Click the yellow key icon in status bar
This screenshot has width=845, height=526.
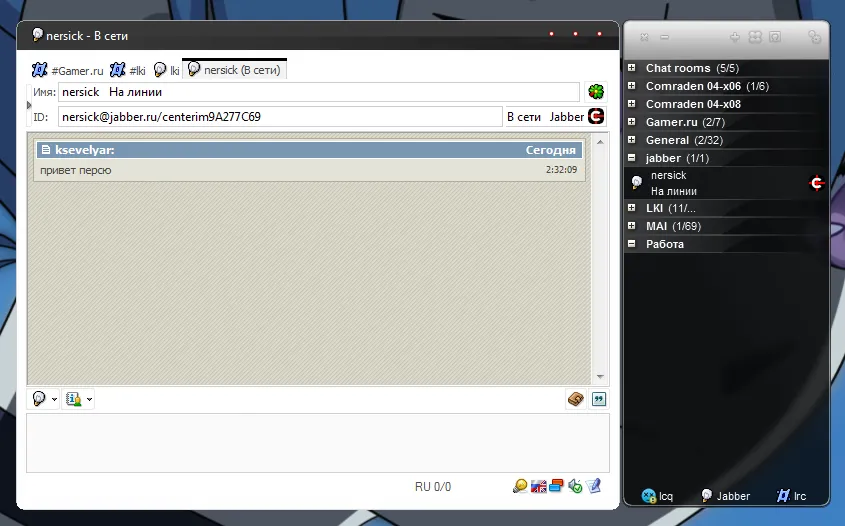(520, 487)
